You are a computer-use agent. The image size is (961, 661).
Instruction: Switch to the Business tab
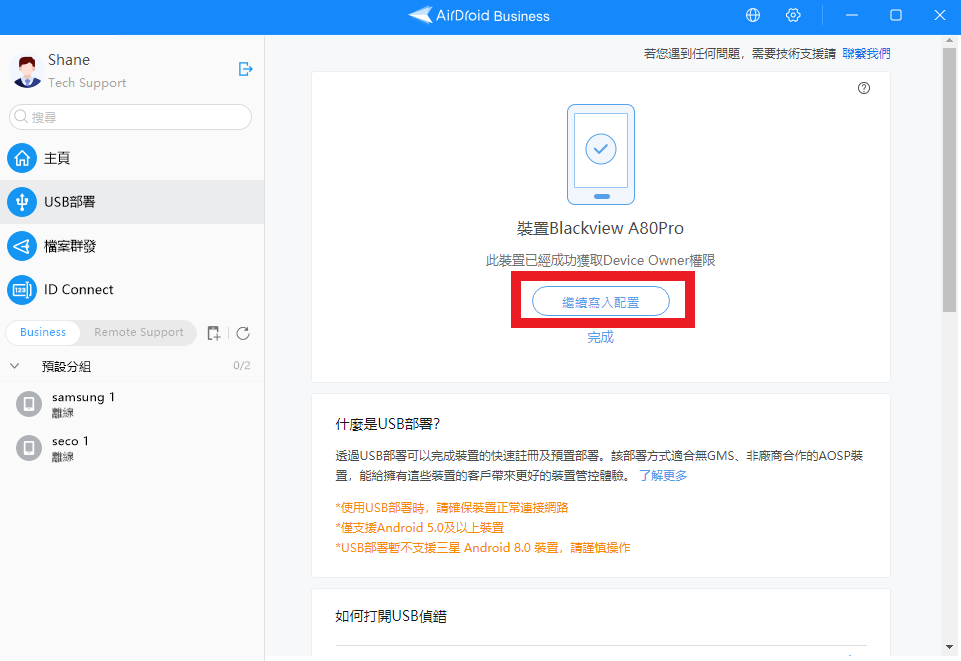click(43, 332)
